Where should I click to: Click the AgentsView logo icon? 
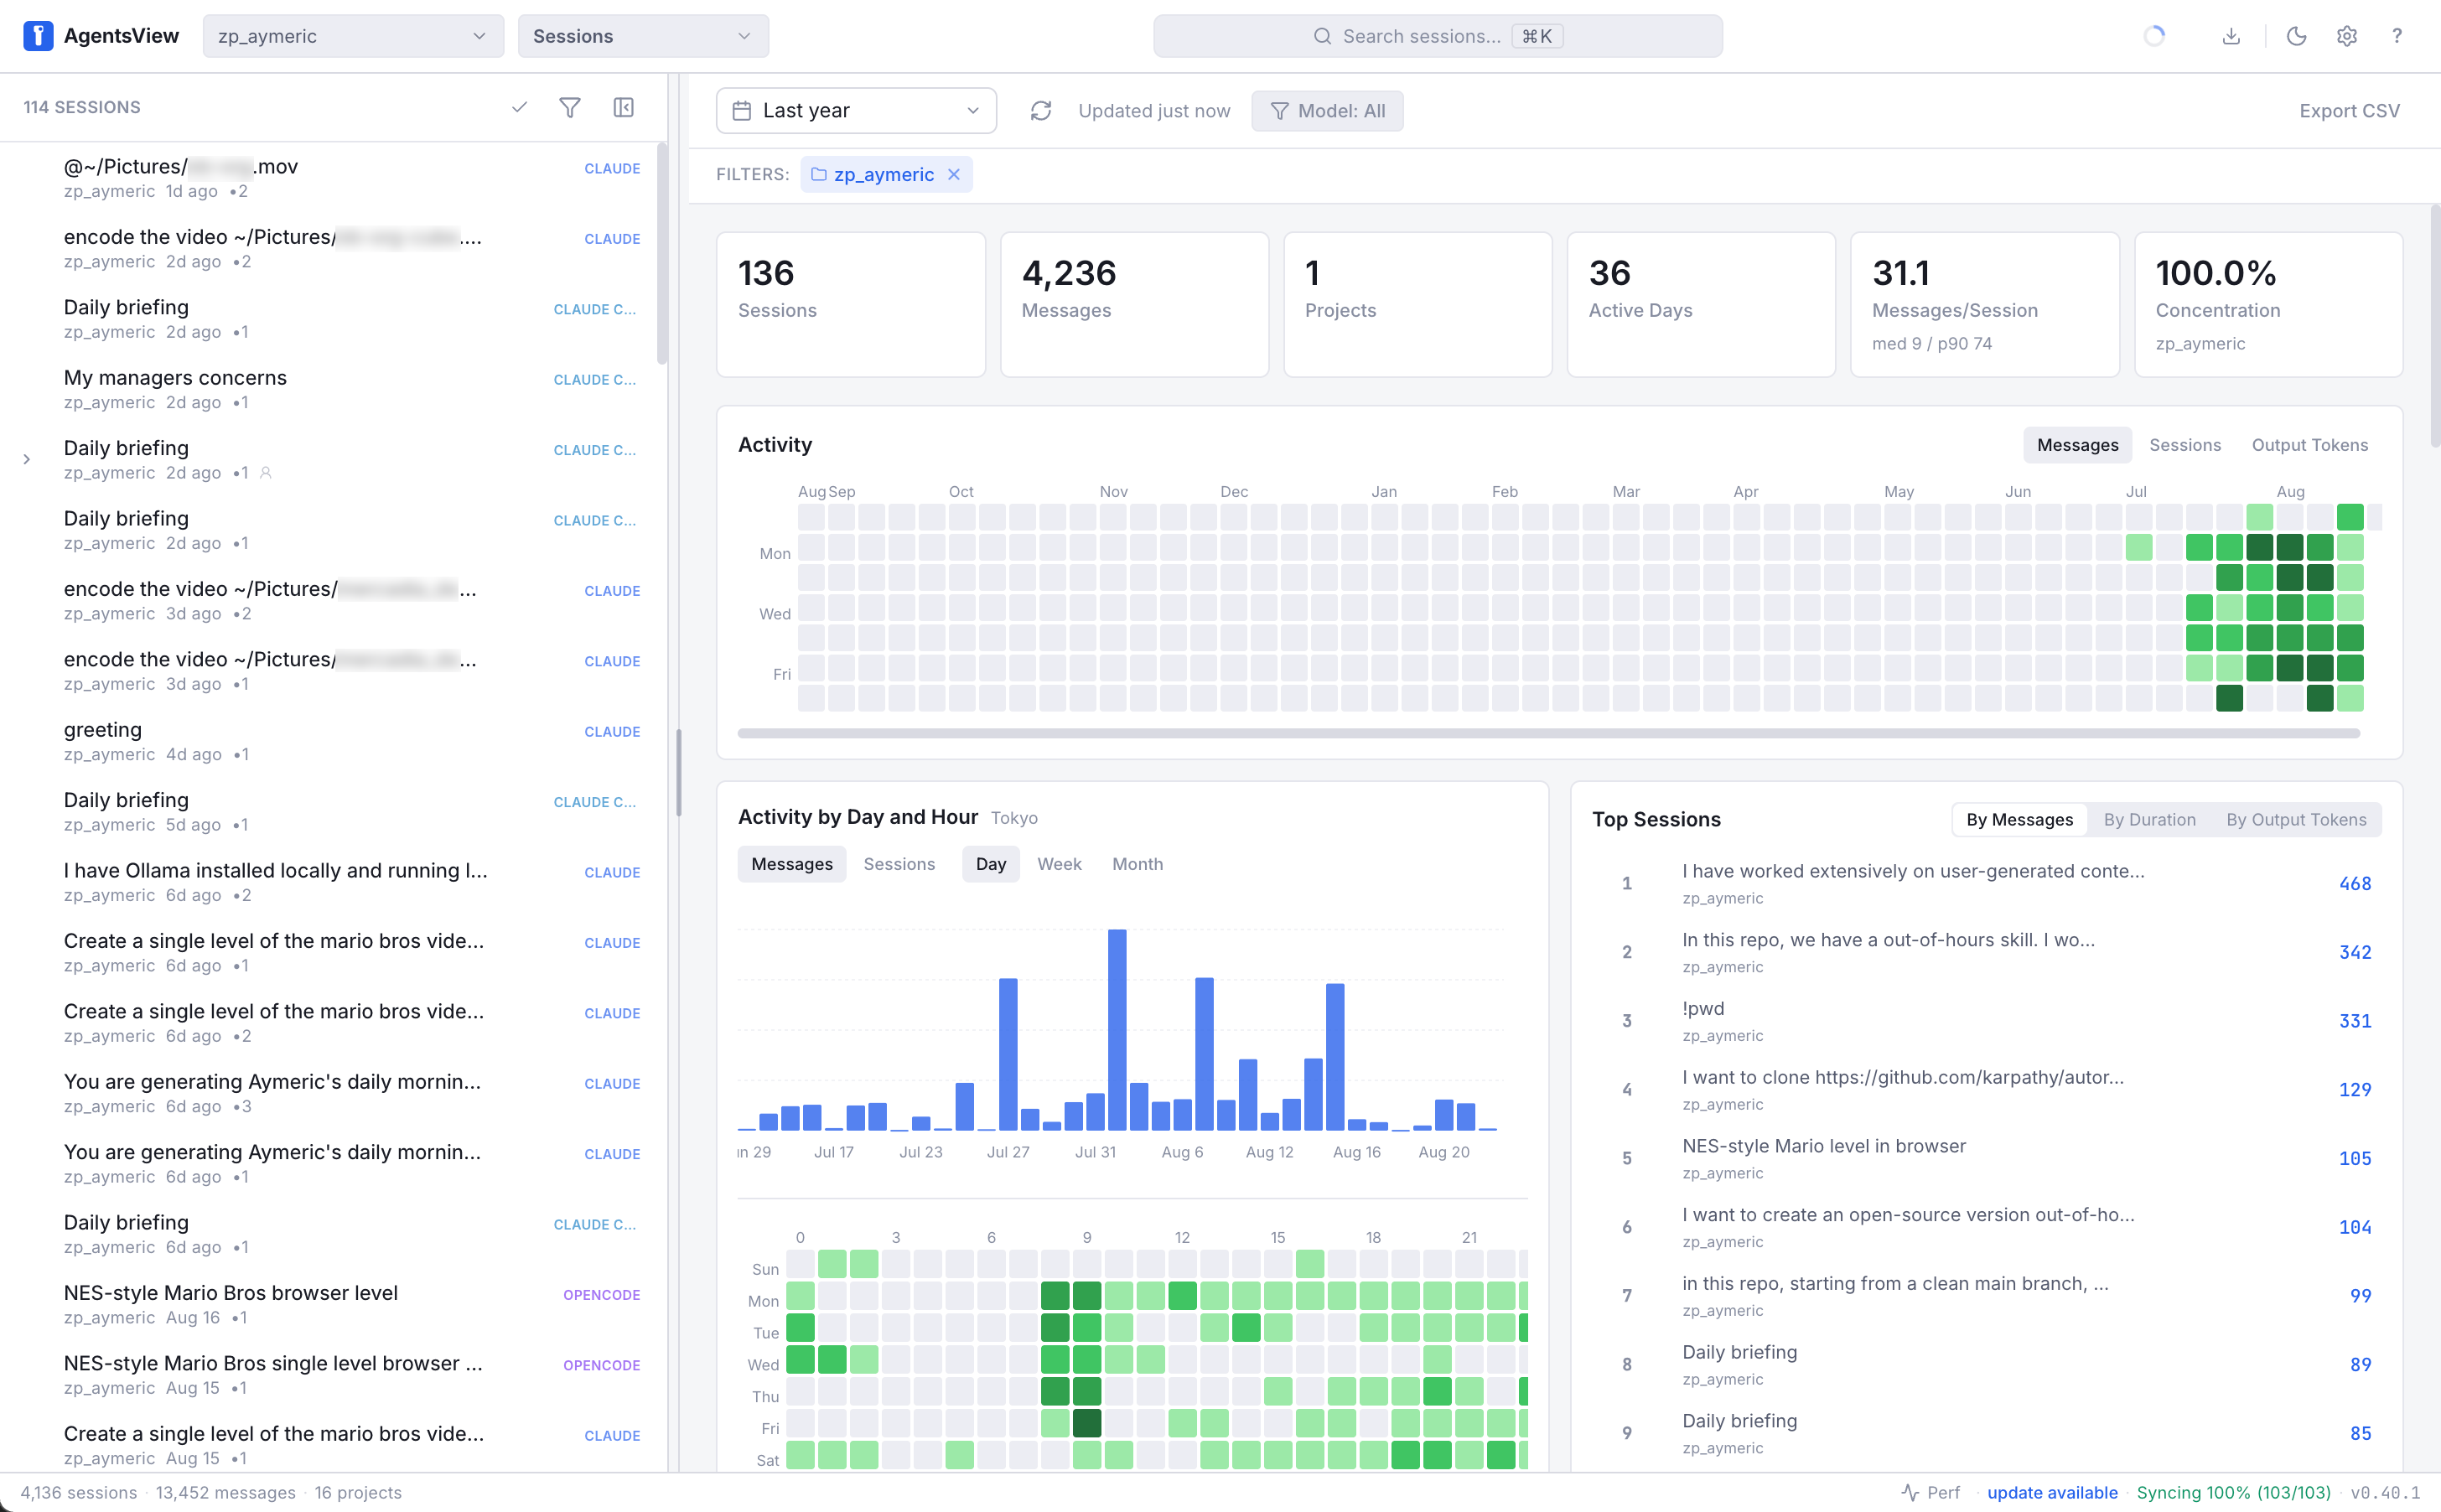coord(38,36)
